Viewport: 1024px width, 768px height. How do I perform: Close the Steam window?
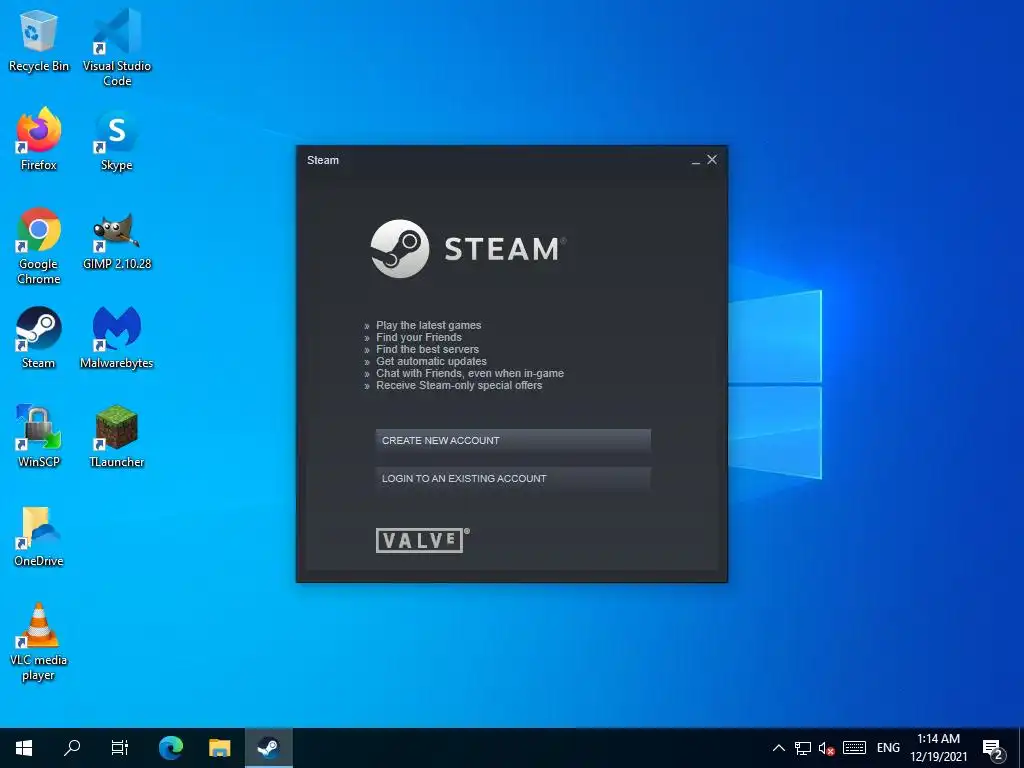tap(712, 159)
